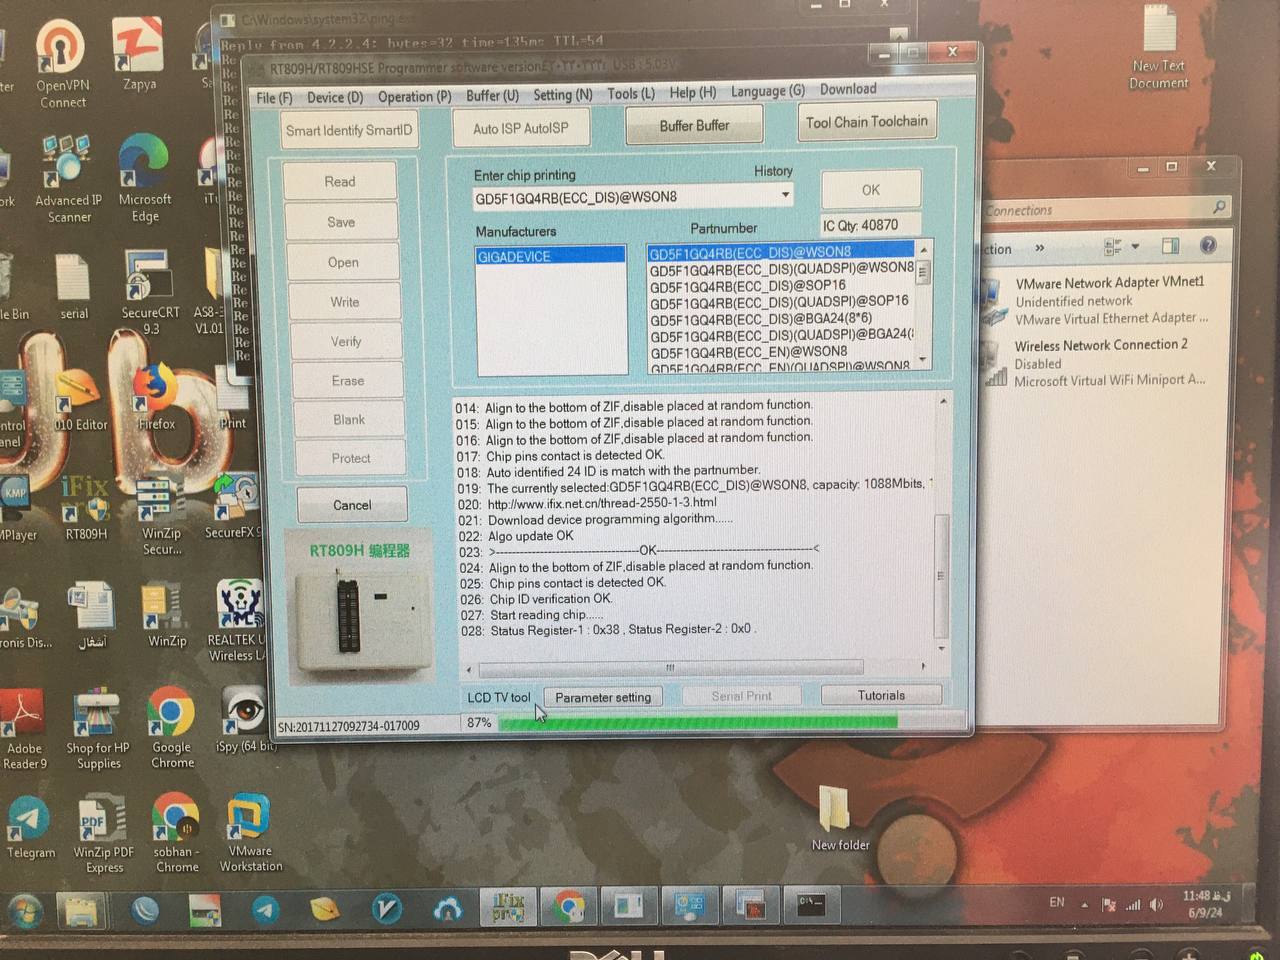Click the volume speaker tray icon
This screenshot has height=960, width=1280.
point(1157,904)
